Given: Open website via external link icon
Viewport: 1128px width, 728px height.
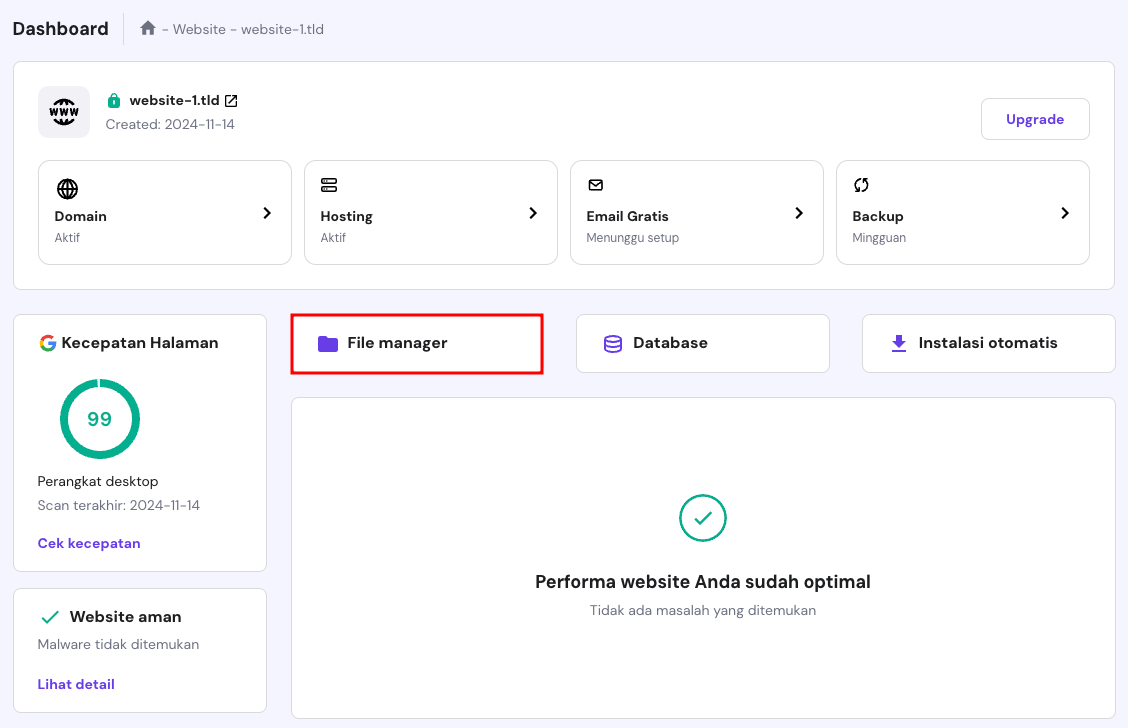Looking at the screenshot, I should point(231,100).
